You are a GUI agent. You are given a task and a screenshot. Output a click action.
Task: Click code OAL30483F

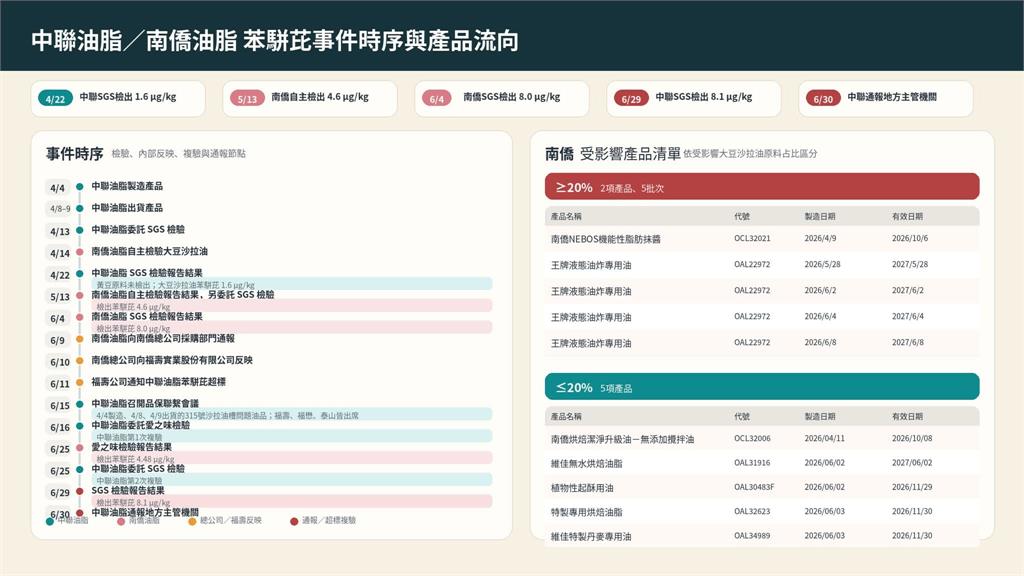754,487
